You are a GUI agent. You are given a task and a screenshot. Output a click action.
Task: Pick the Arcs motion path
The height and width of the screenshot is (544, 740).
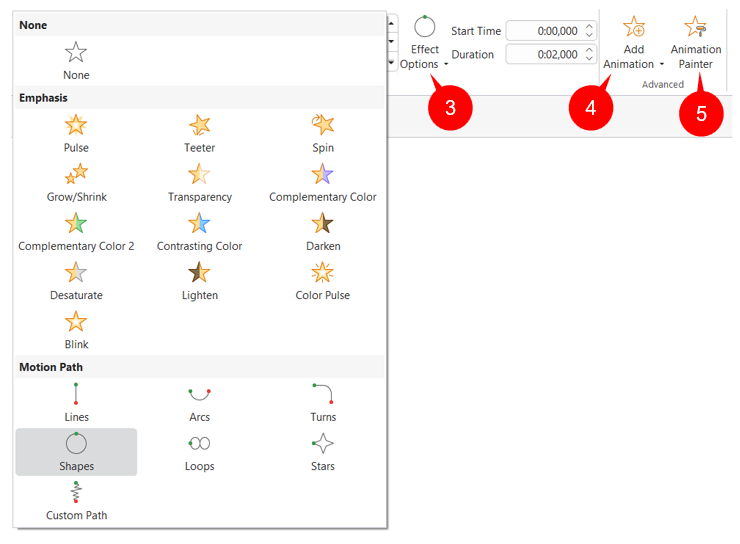[x=200, y=401]
